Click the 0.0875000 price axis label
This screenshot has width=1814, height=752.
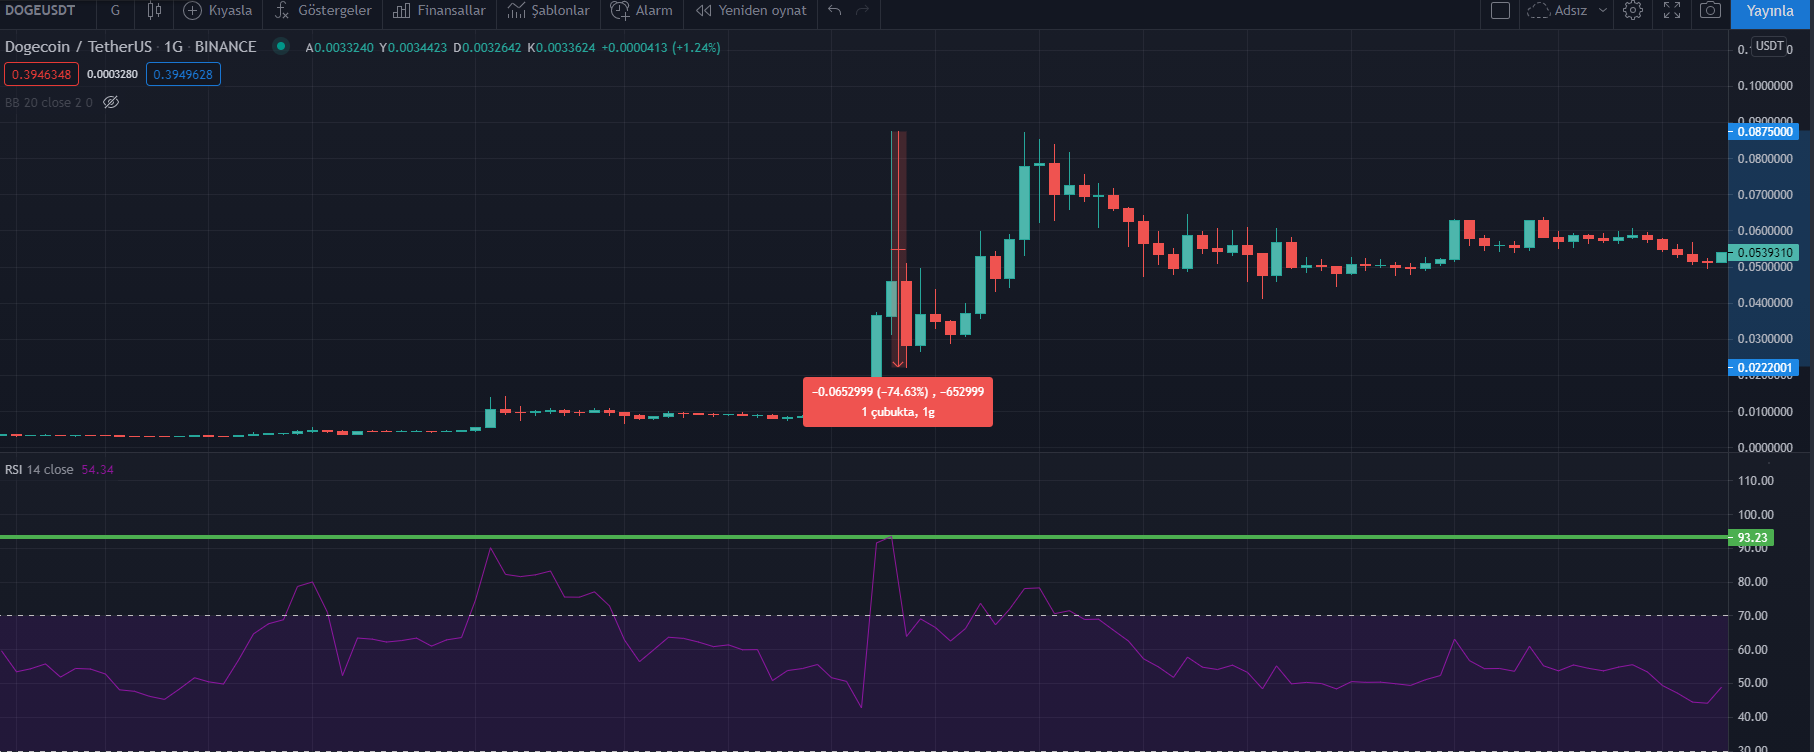(1764, 132)
